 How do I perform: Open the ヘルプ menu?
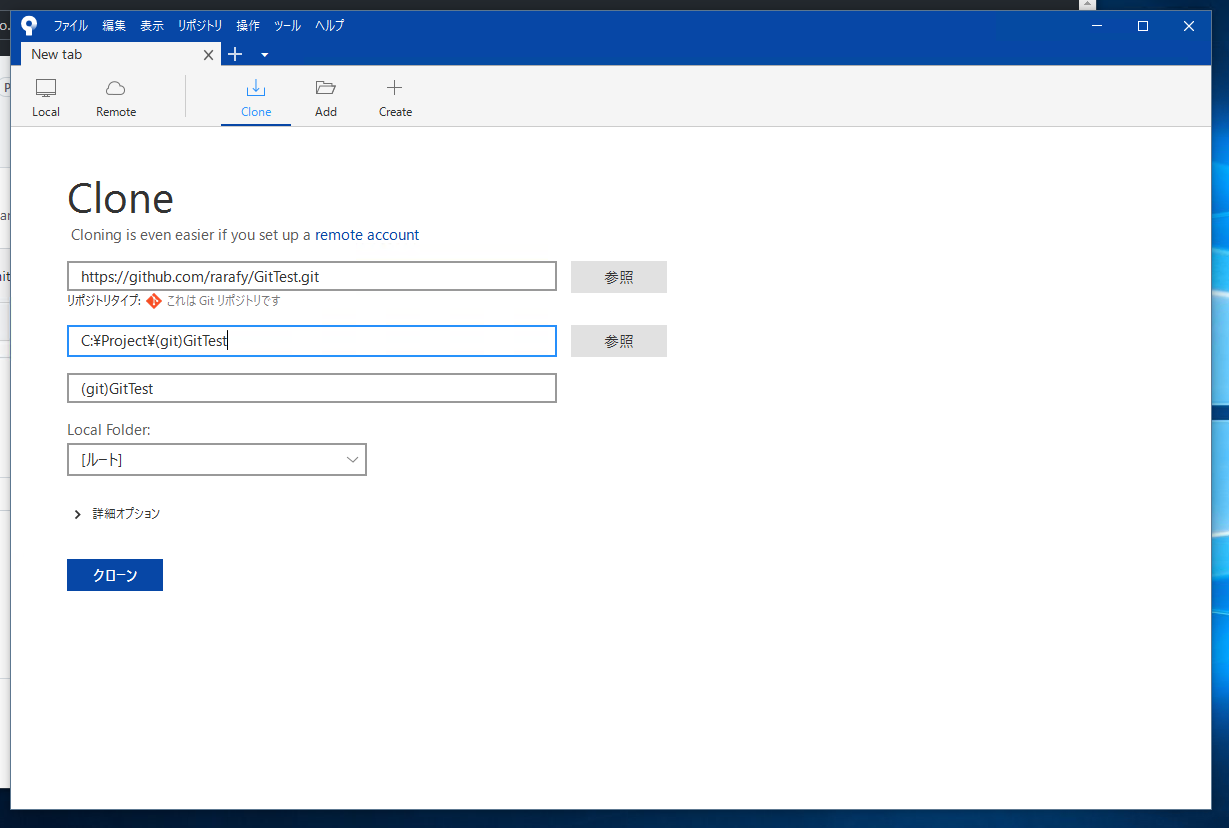point(329,26)
